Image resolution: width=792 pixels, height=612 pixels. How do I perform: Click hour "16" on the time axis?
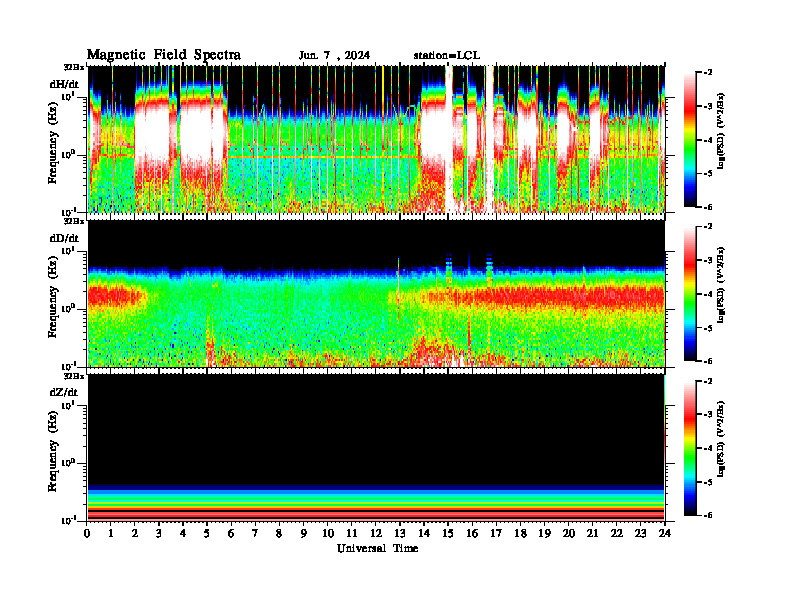click(x=472, y=533)
